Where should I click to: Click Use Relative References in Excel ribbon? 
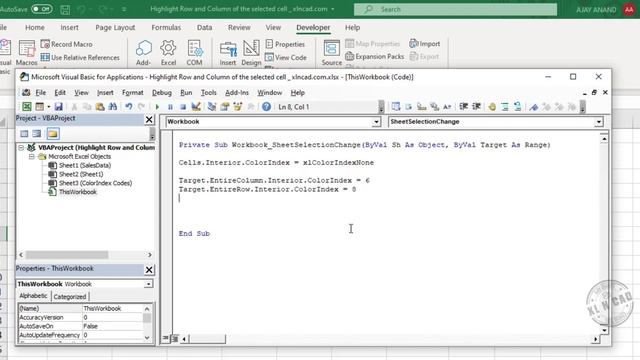(80, 58)
